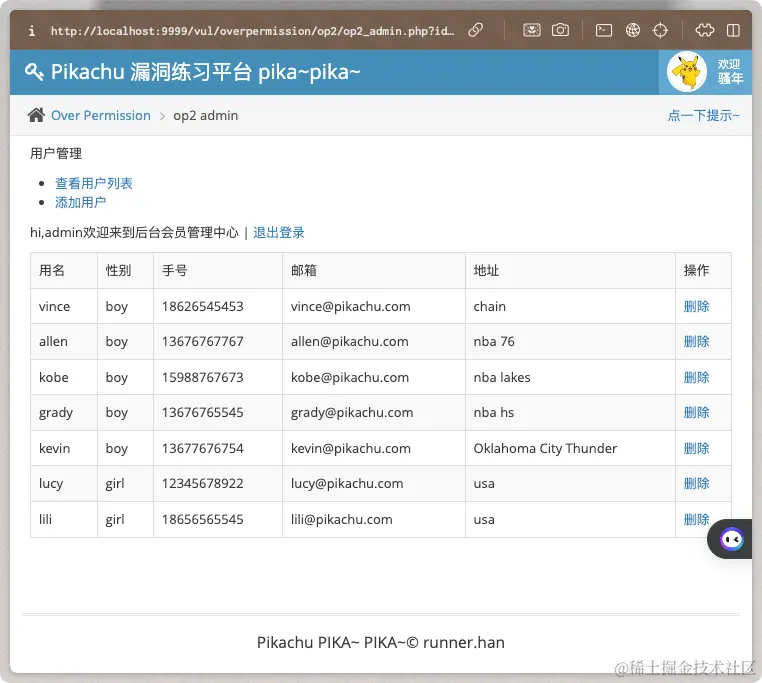762x683 pixels.
Task: Click the 欢迎骚年 welcome text
Action: click(x=730, y=71)
